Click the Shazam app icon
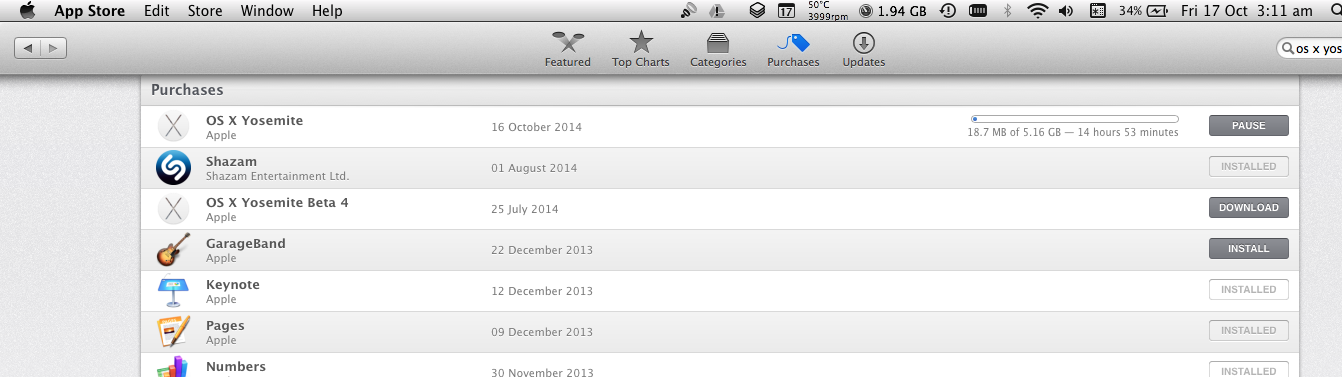The height and width of the screenshot is (377, 1342). coord(174,168)
